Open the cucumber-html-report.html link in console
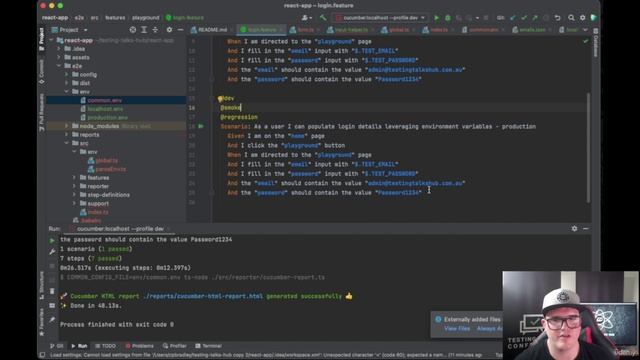 [x=203, y=296]
